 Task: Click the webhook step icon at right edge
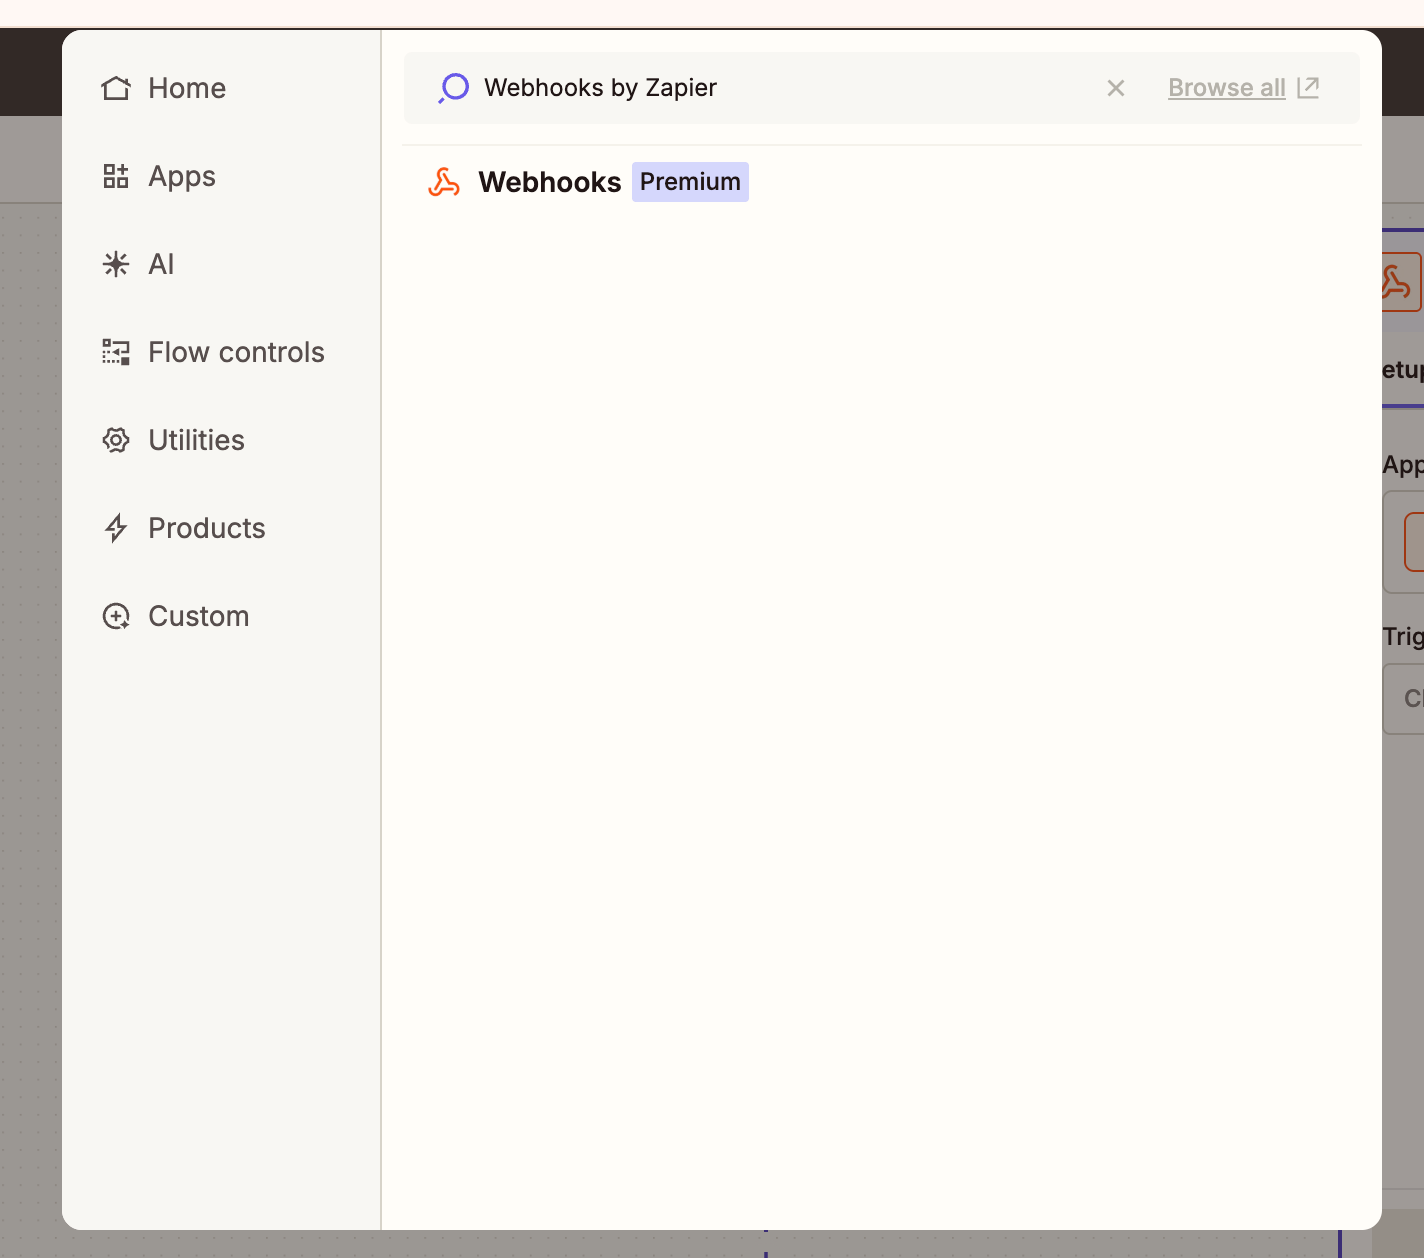click(x=1401, y=282)
